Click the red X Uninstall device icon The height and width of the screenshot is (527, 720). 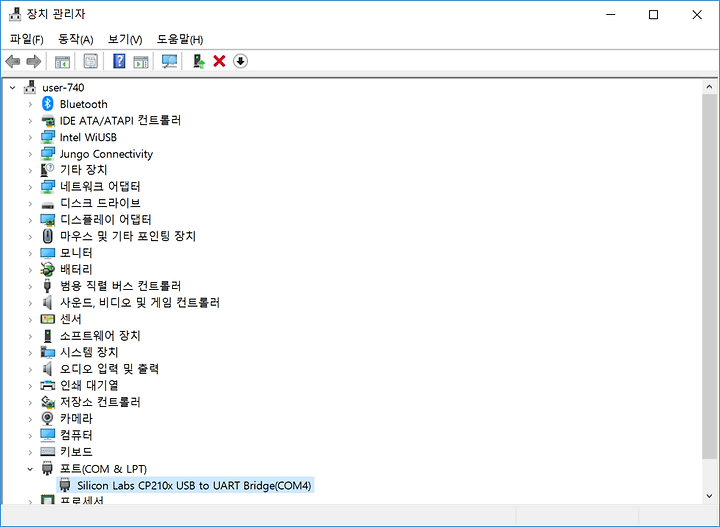(x=219, y=61)
